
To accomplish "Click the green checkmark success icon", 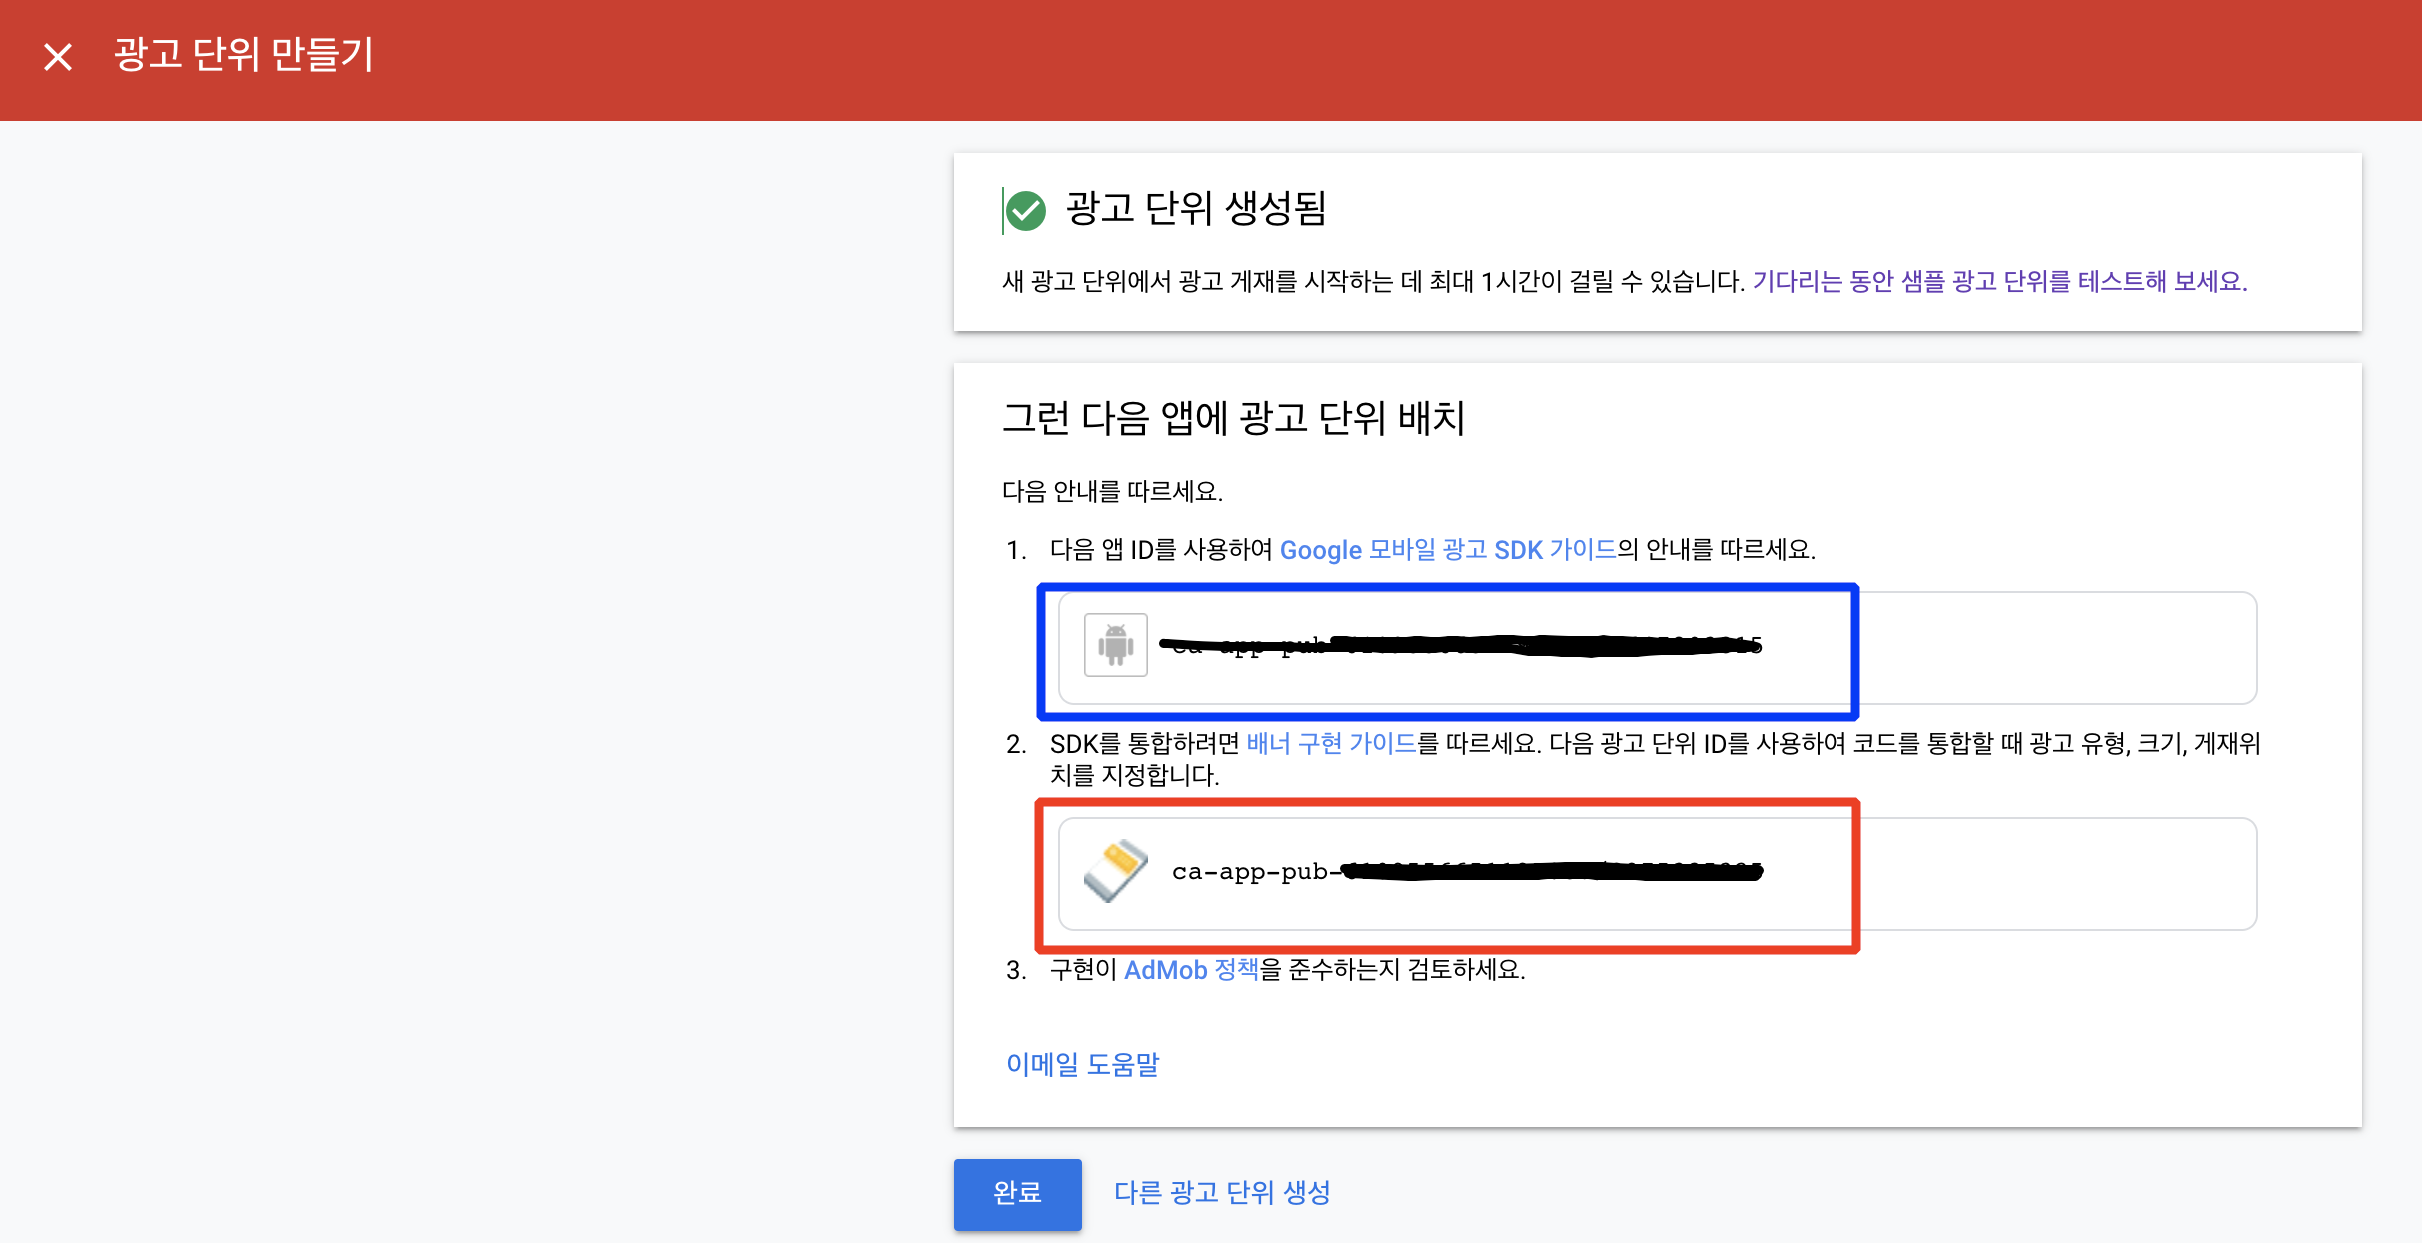I will (x=1025, y=210).
